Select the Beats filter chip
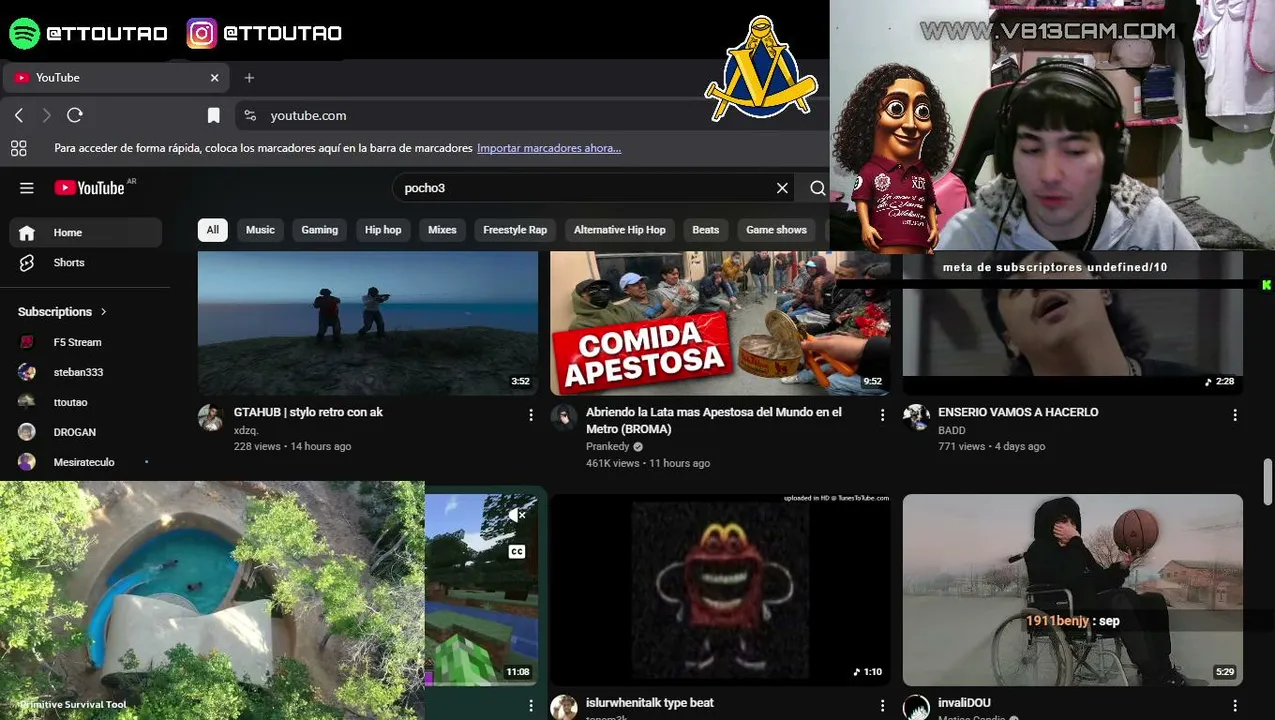This screenshot has width=1275, height=720. [x=706, y=230]
